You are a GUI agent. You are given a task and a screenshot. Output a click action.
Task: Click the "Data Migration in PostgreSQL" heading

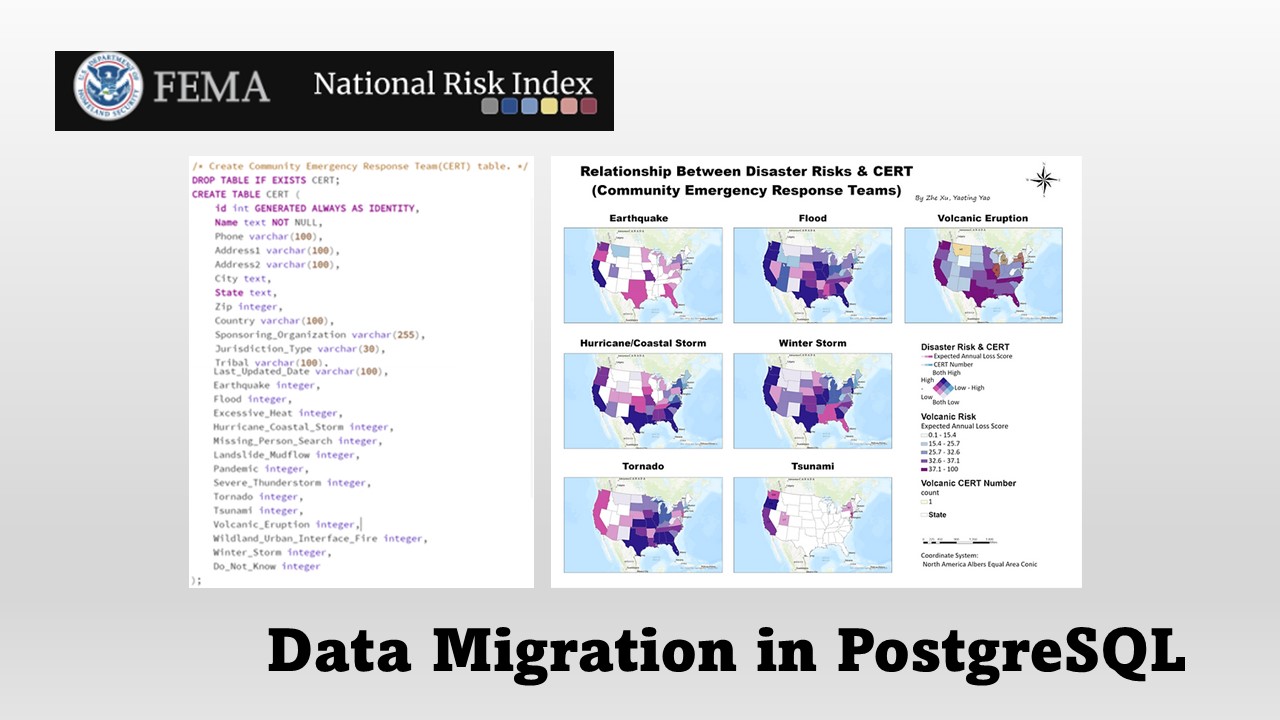click(x=726, y=652)
